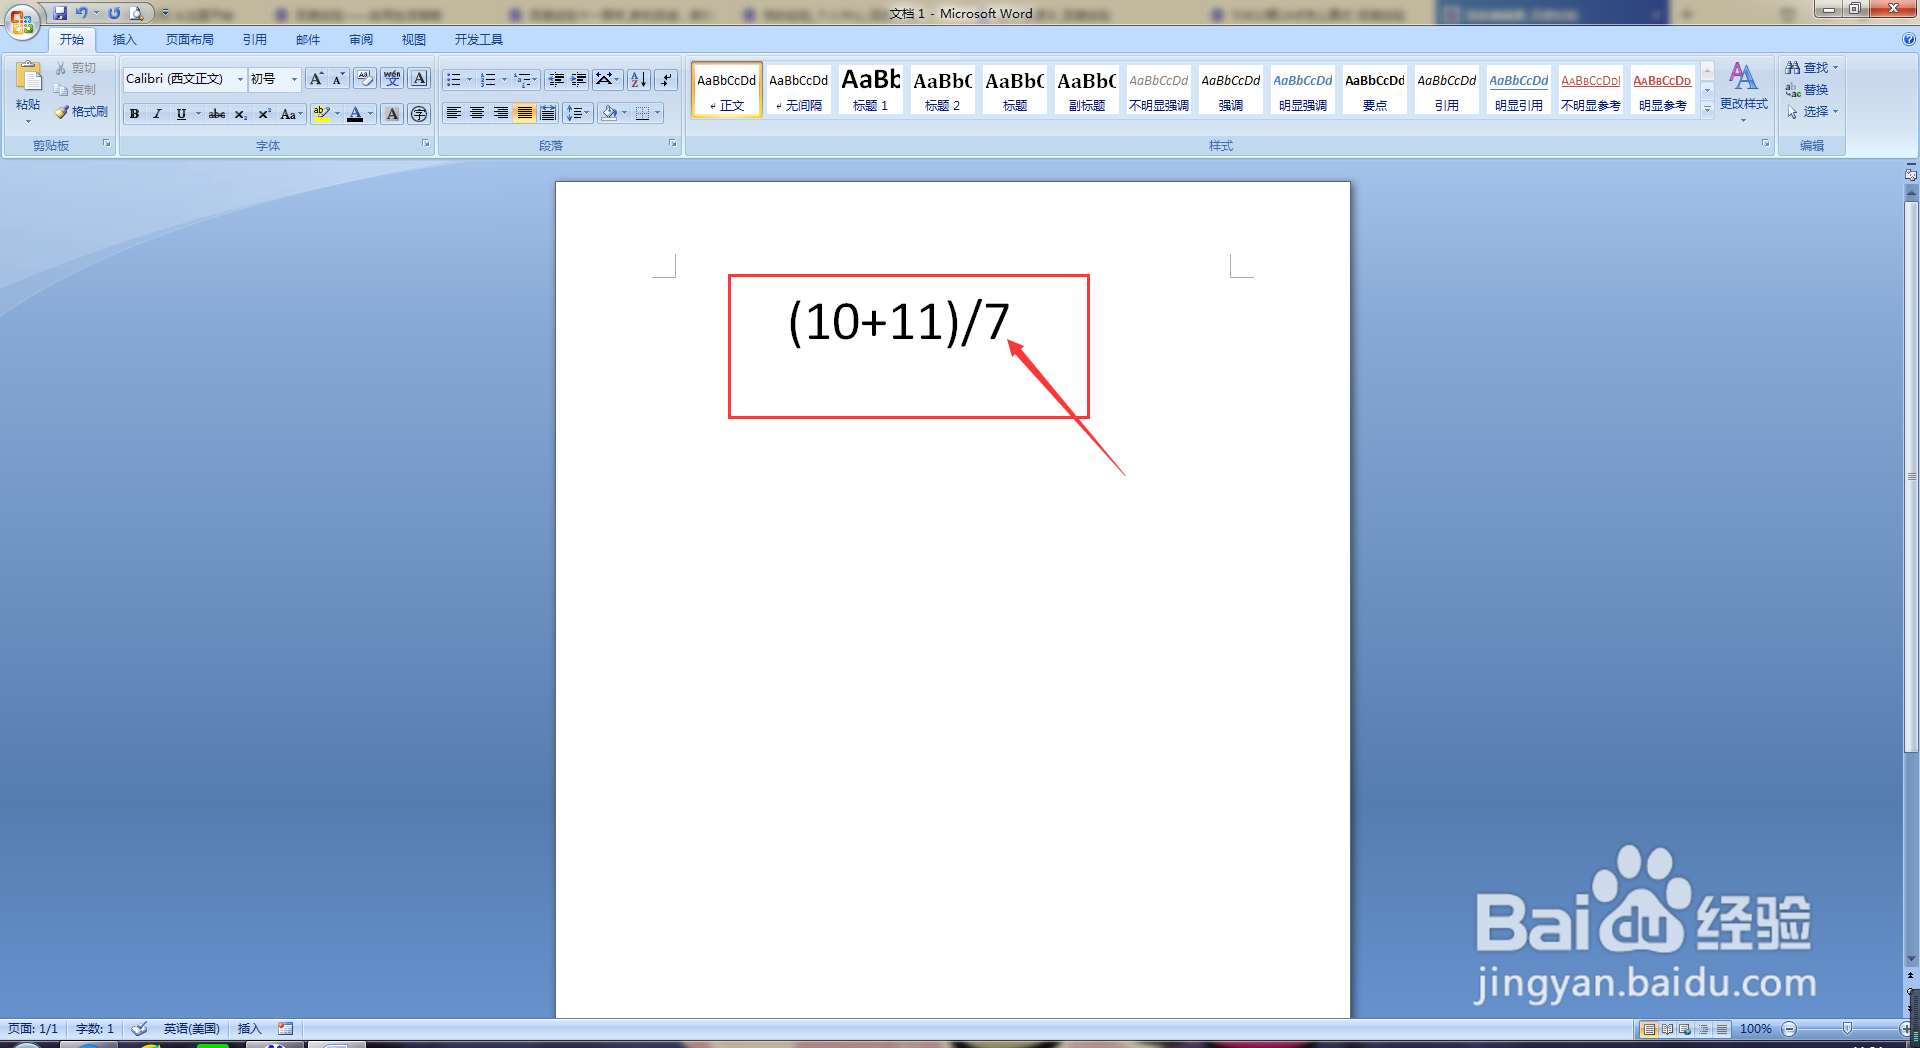
Task: Apply strikethrough to text
Action: point(217,114)
